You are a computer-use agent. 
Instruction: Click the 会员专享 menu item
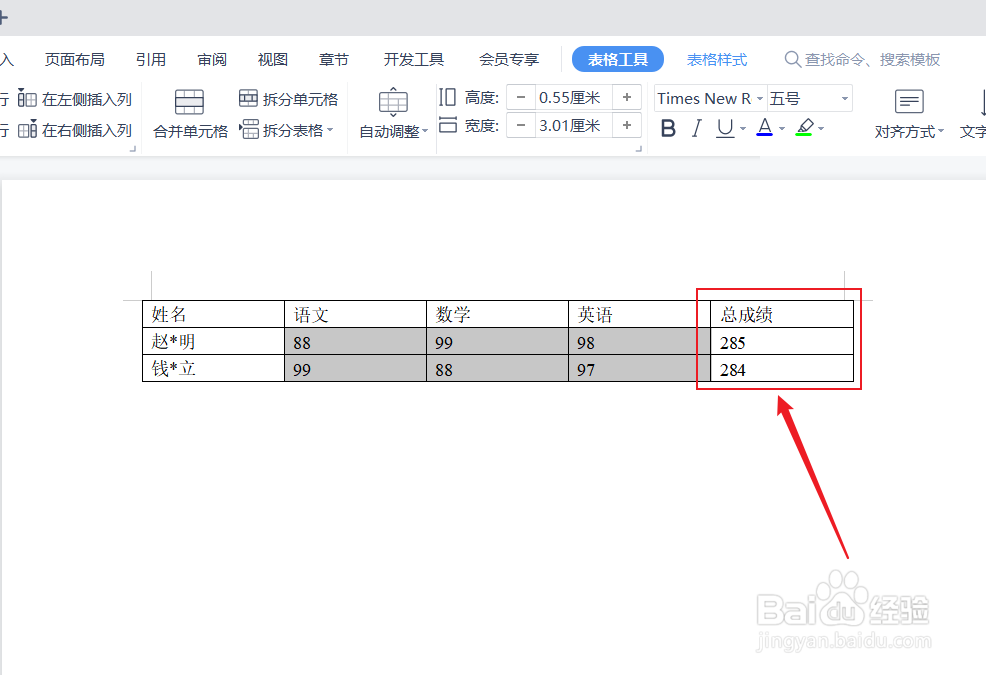point(508,59)
